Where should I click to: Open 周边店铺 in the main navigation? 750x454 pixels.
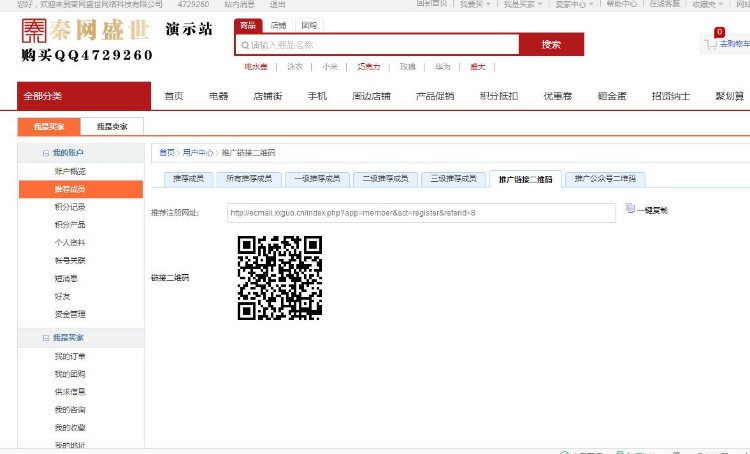pyautogui.click(x=371, y=96)
